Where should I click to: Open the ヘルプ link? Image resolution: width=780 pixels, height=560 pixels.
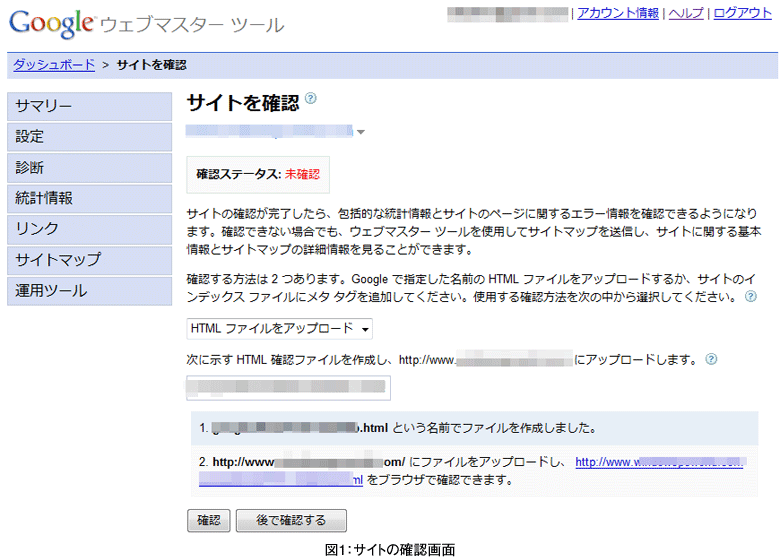(686, 13)
